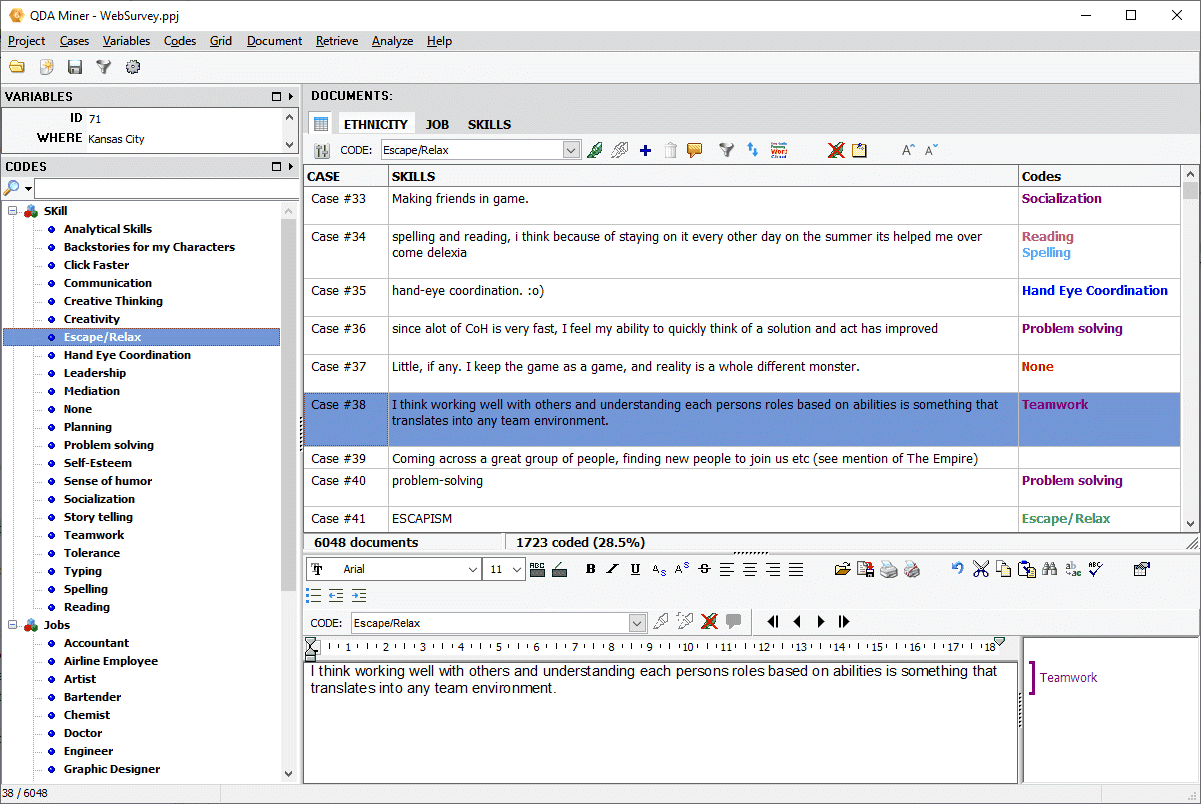The width and height of the screenshot is (1201, 804).
Task: Switch to the JOB tab
Action: pos(437,125)
